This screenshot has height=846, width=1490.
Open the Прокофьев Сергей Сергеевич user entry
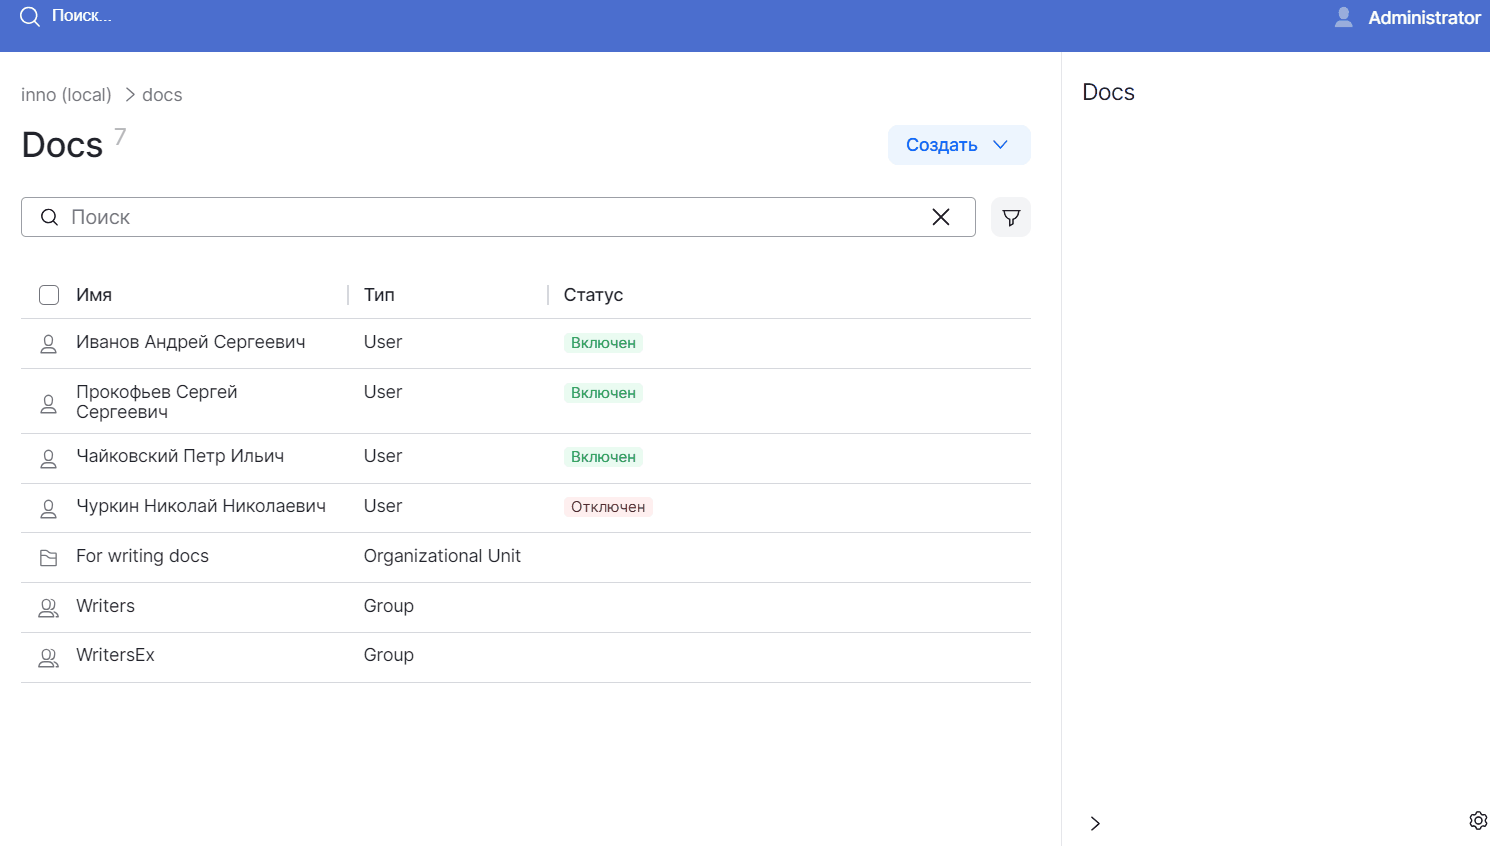tap(157, 401)
